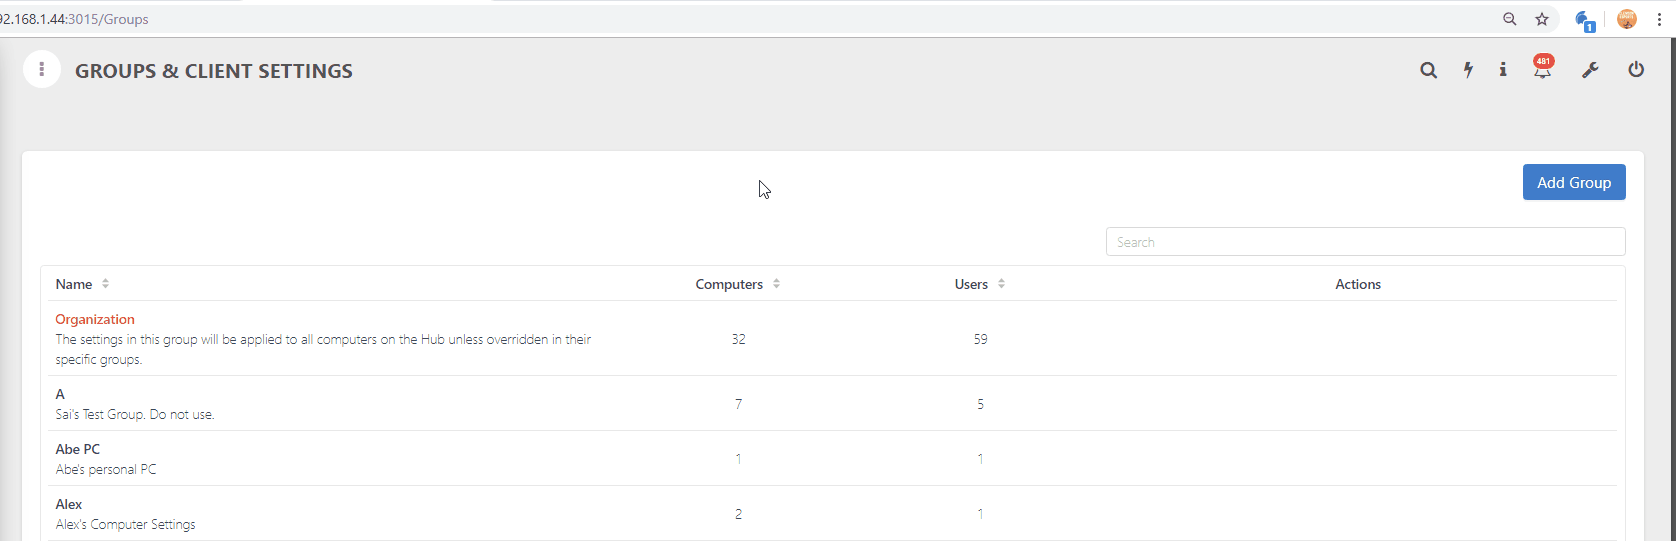Bookmark page with browser star icon

tap(1542, 19)
